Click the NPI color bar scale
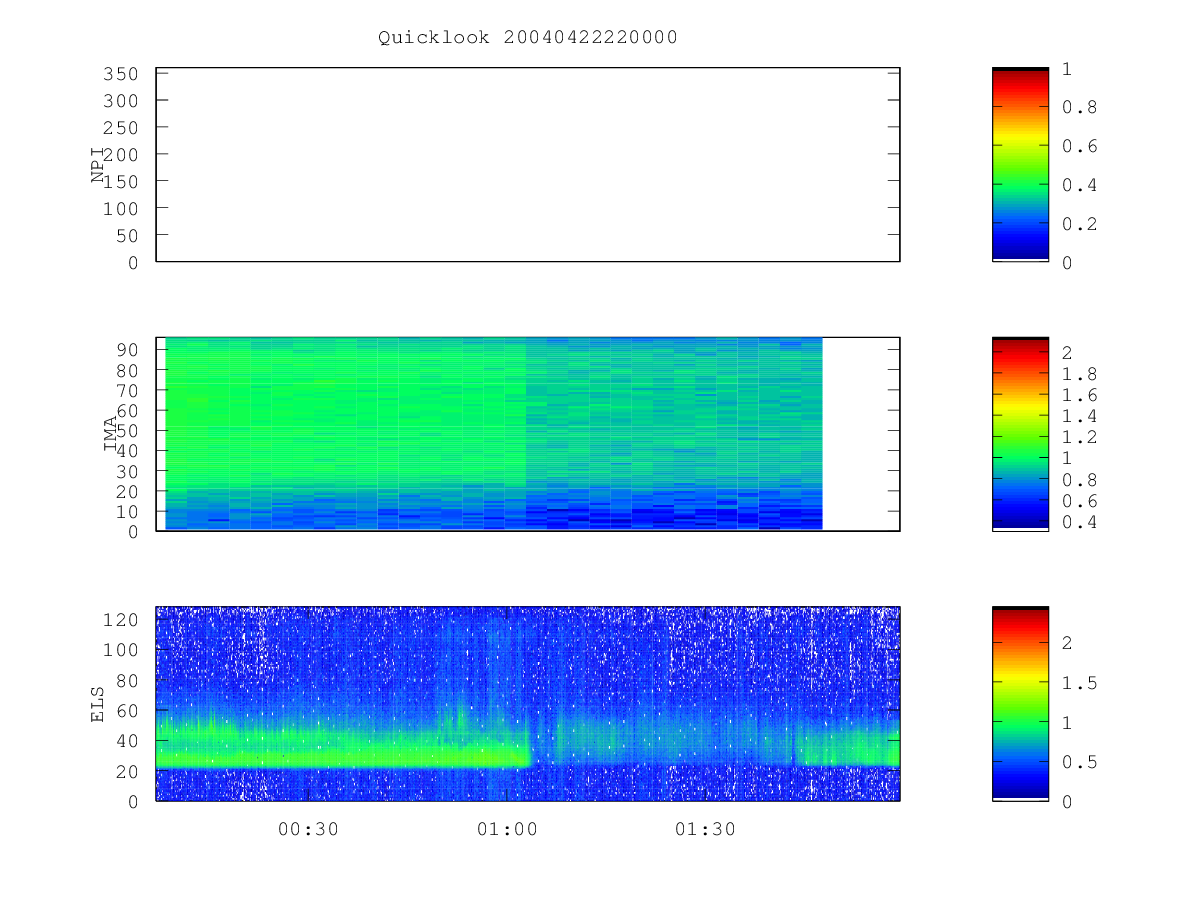 1020,164
